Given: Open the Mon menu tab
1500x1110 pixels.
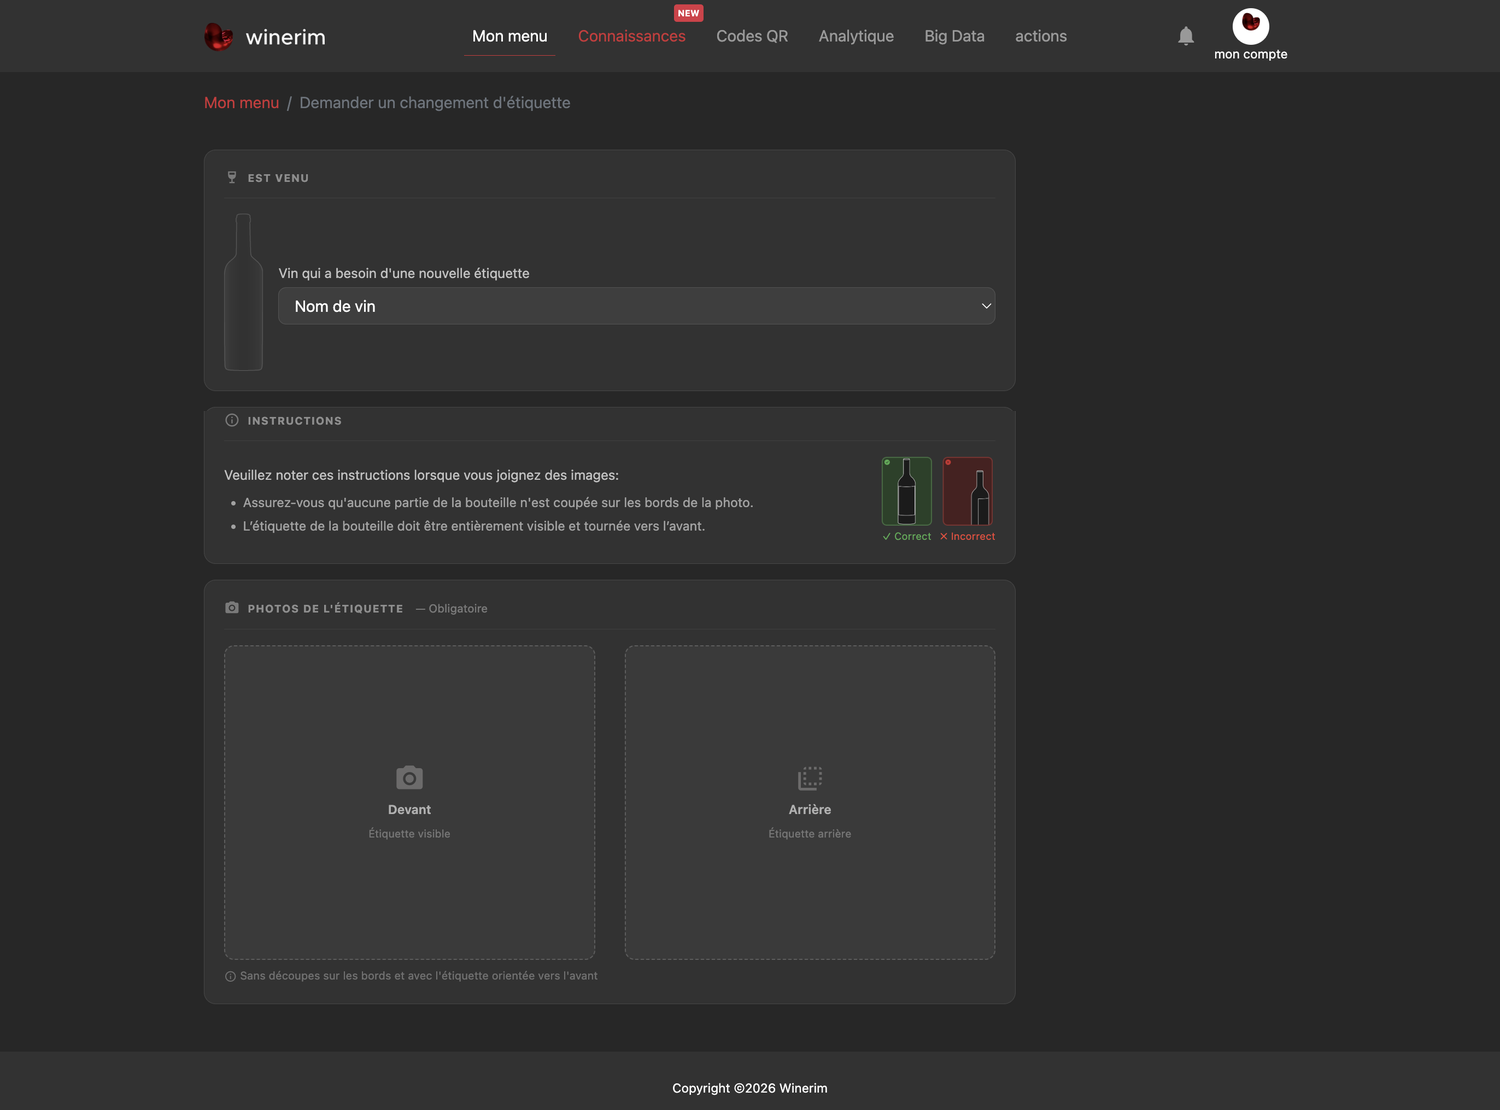Looking at the screenshot, I should pyautogui.click(x=510, y=36).
